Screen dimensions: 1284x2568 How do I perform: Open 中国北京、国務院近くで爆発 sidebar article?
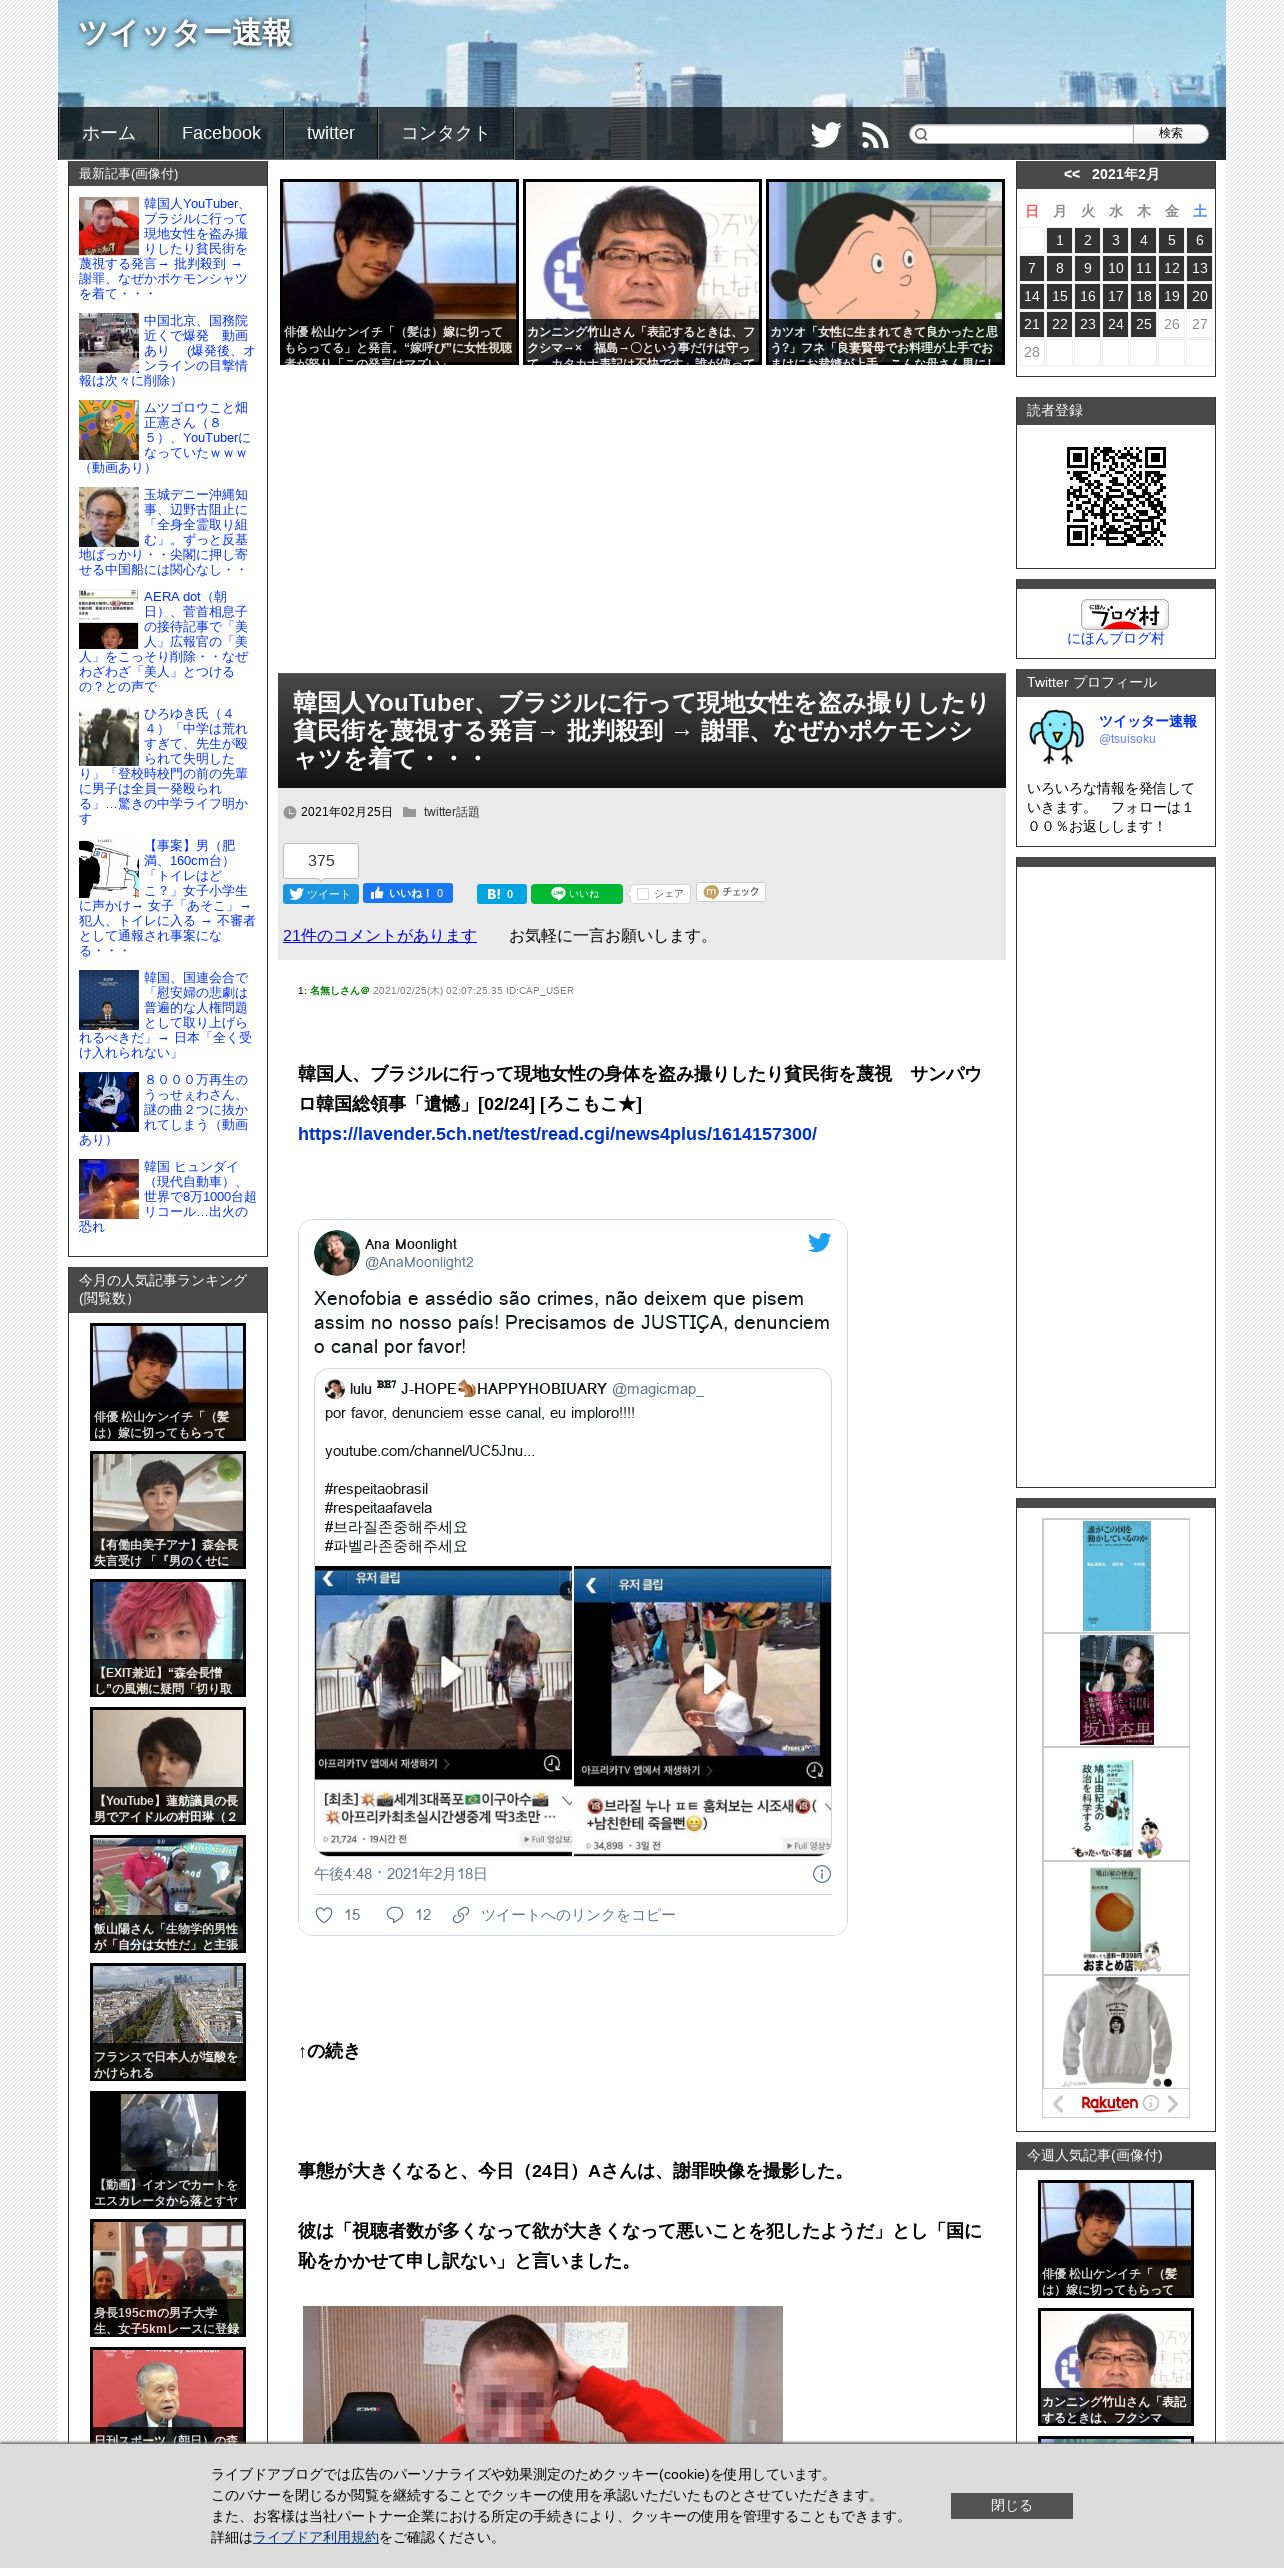tap(167, 350)
